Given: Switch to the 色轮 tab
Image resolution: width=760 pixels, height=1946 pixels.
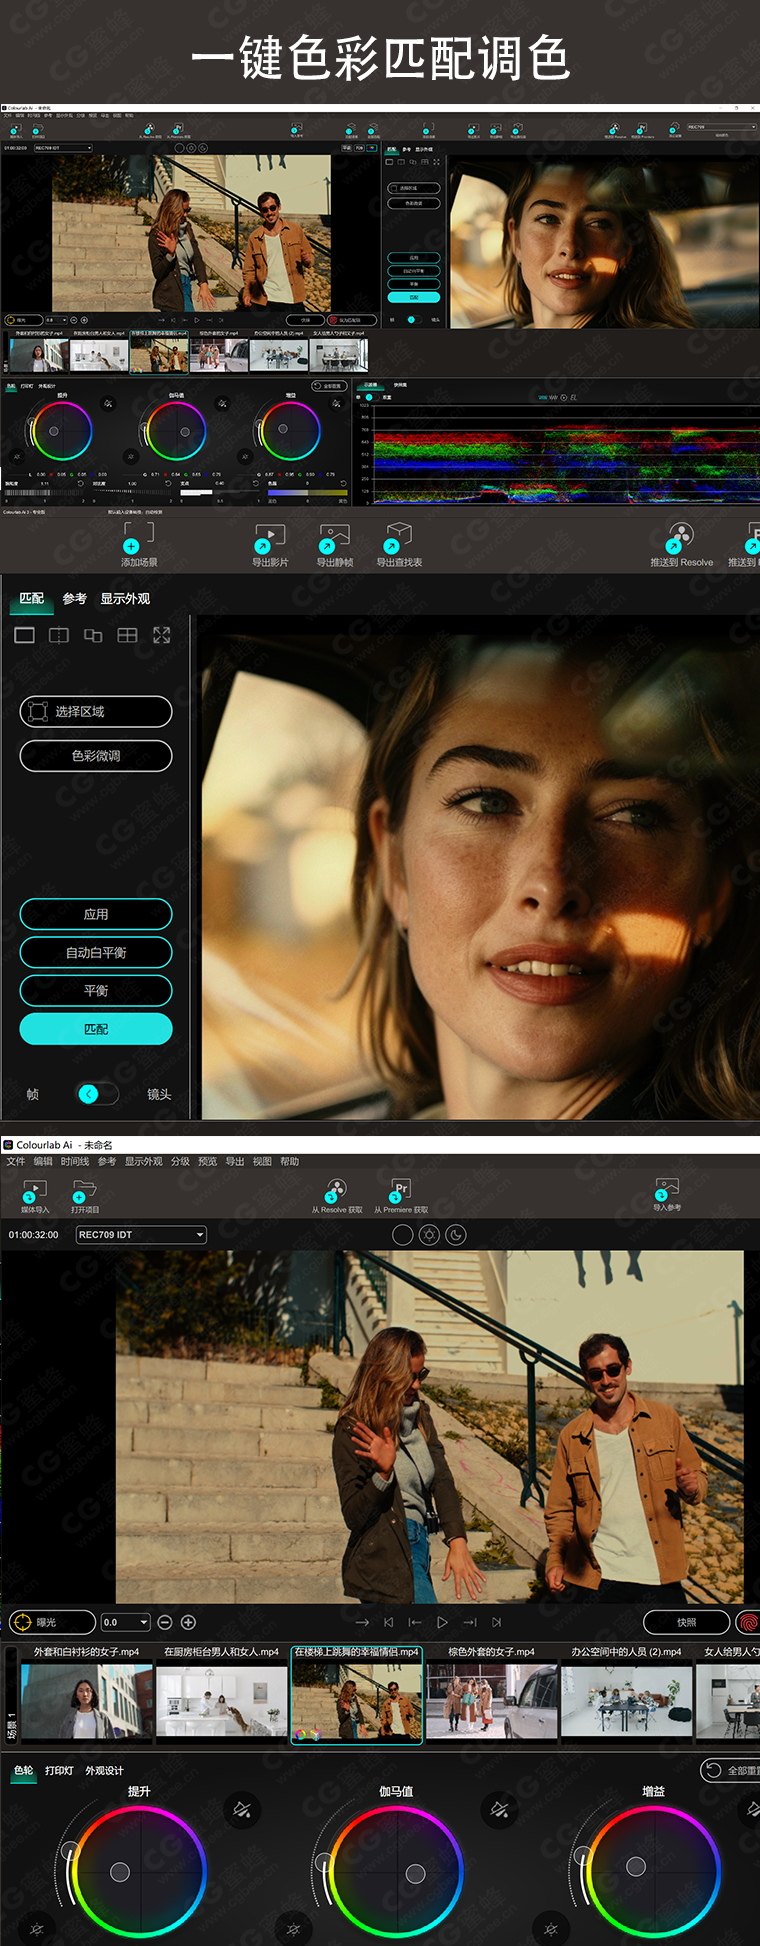Looking at the screenshot, I should [23, 1770].
